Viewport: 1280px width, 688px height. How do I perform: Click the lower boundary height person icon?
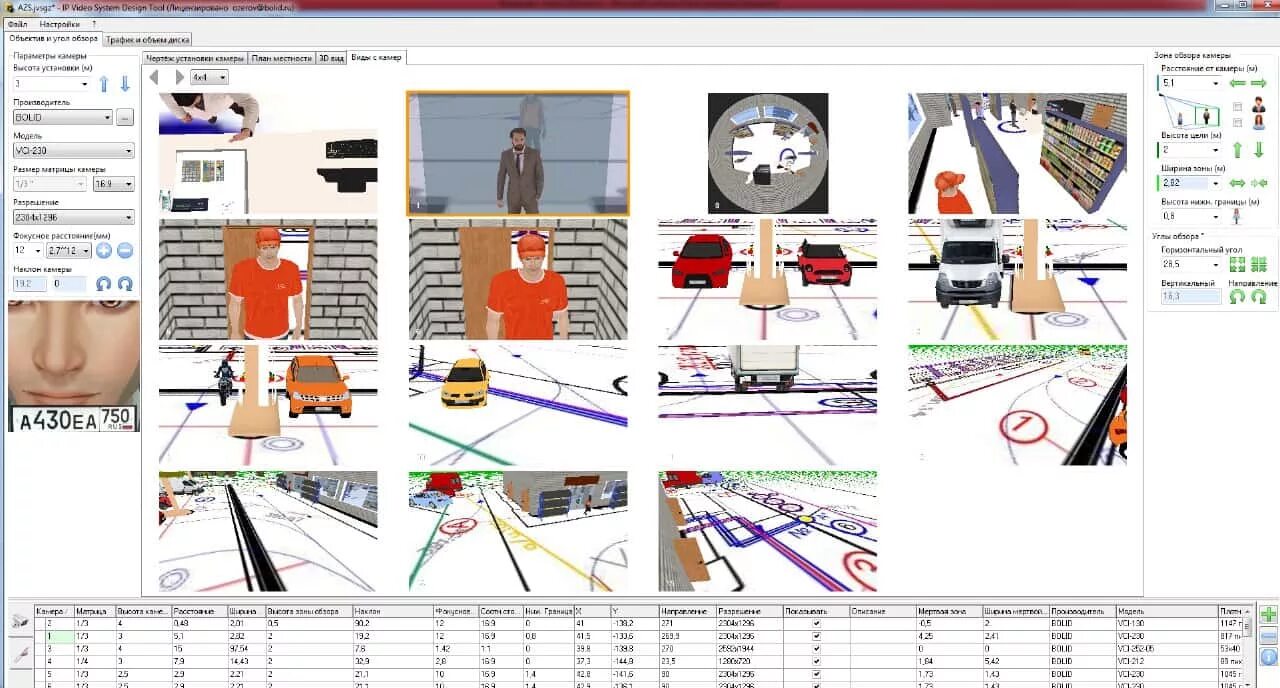1237,216
